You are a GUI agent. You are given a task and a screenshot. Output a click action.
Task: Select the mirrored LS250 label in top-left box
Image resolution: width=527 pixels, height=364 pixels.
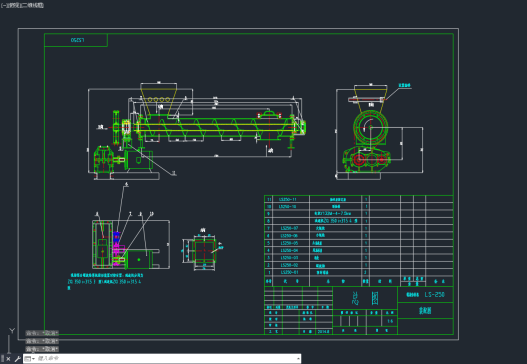tap(77, 40)
